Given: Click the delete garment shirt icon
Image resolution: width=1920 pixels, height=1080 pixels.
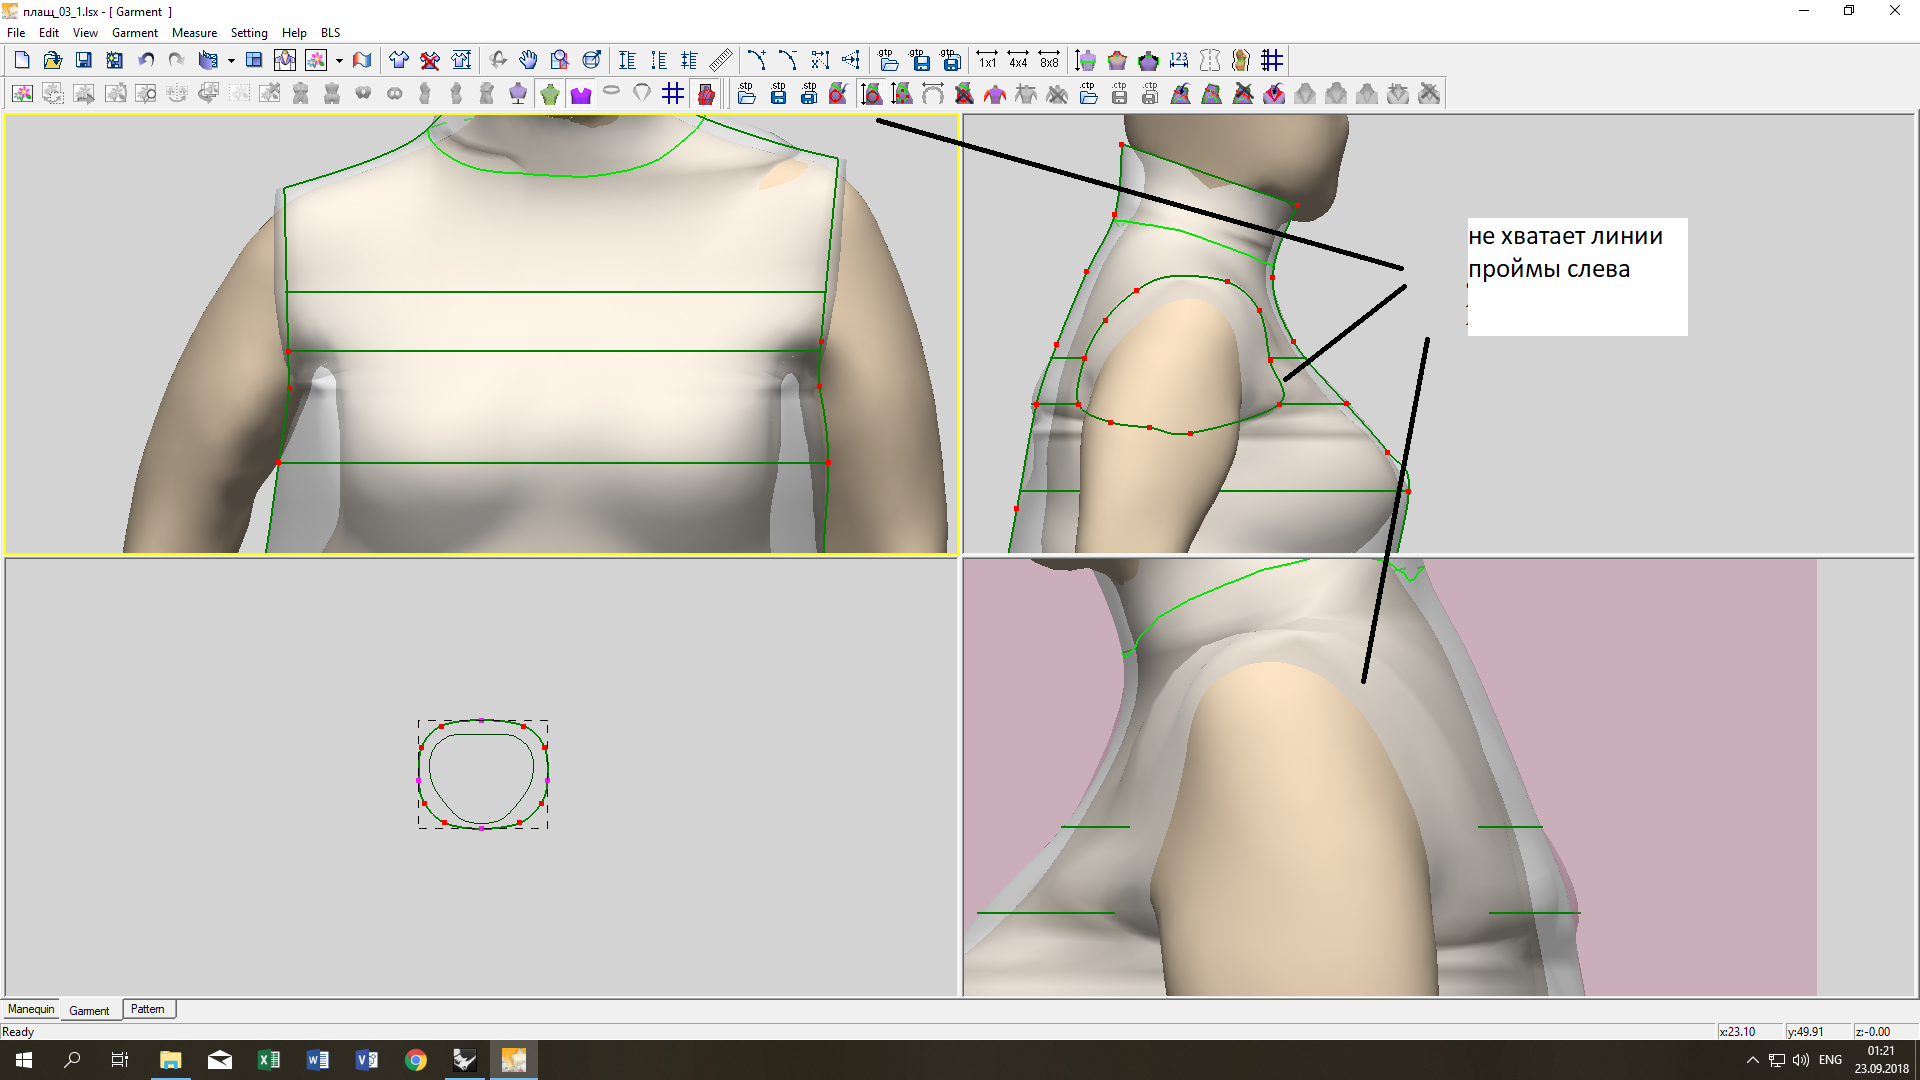Looking at the screenshot, I should point(430,60).
